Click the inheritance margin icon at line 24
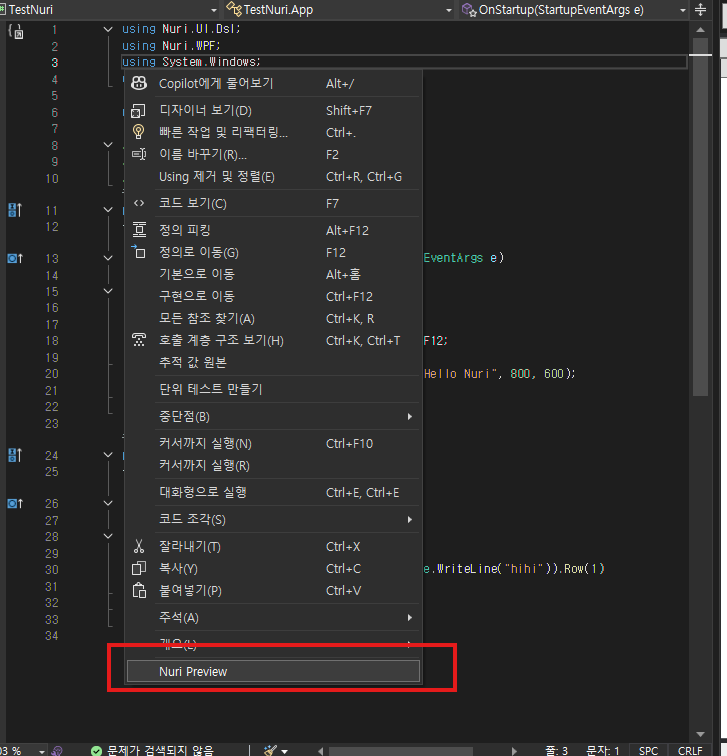Screen dimensions: 727x756 [x=15, y=455]
